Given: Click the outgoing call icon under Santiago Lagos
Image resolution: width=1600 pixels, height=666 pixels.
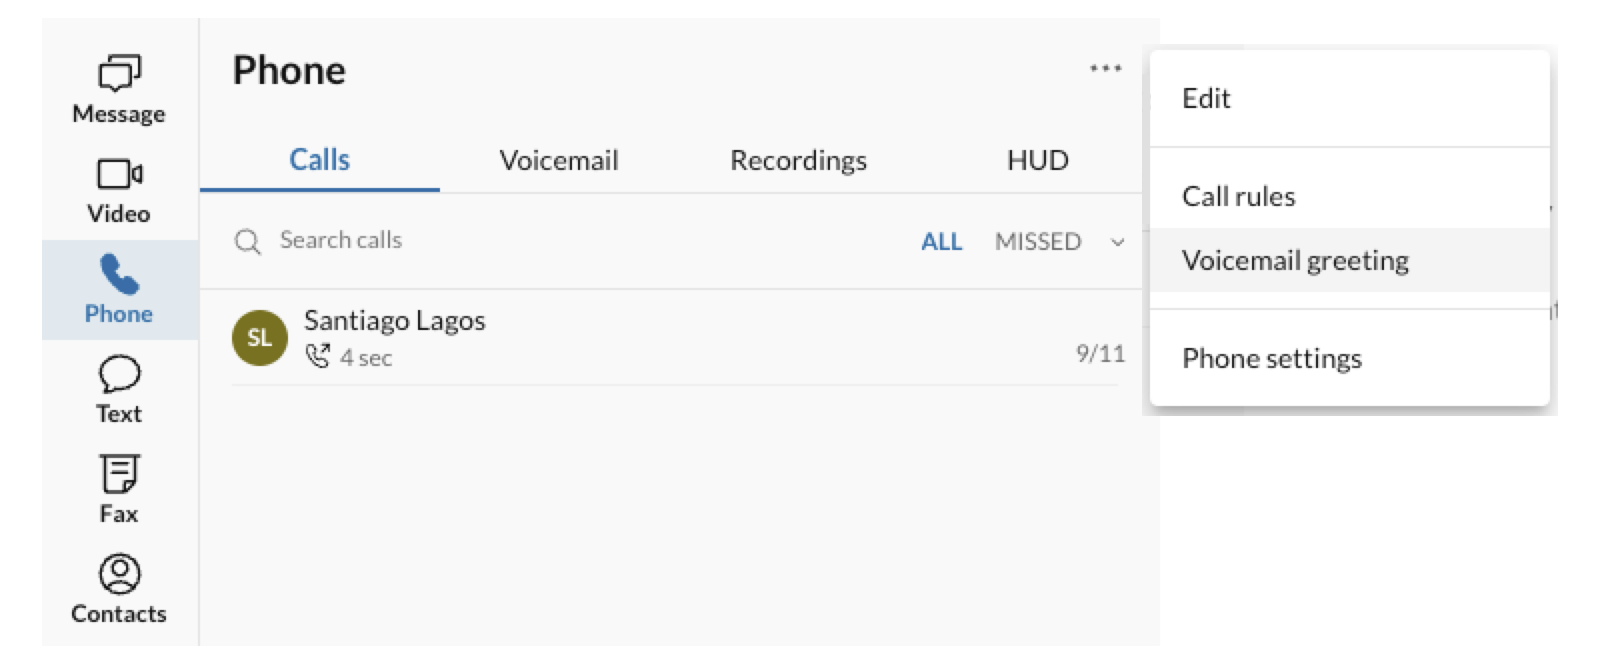Looking at the screenshot, I should coord(317,356).
